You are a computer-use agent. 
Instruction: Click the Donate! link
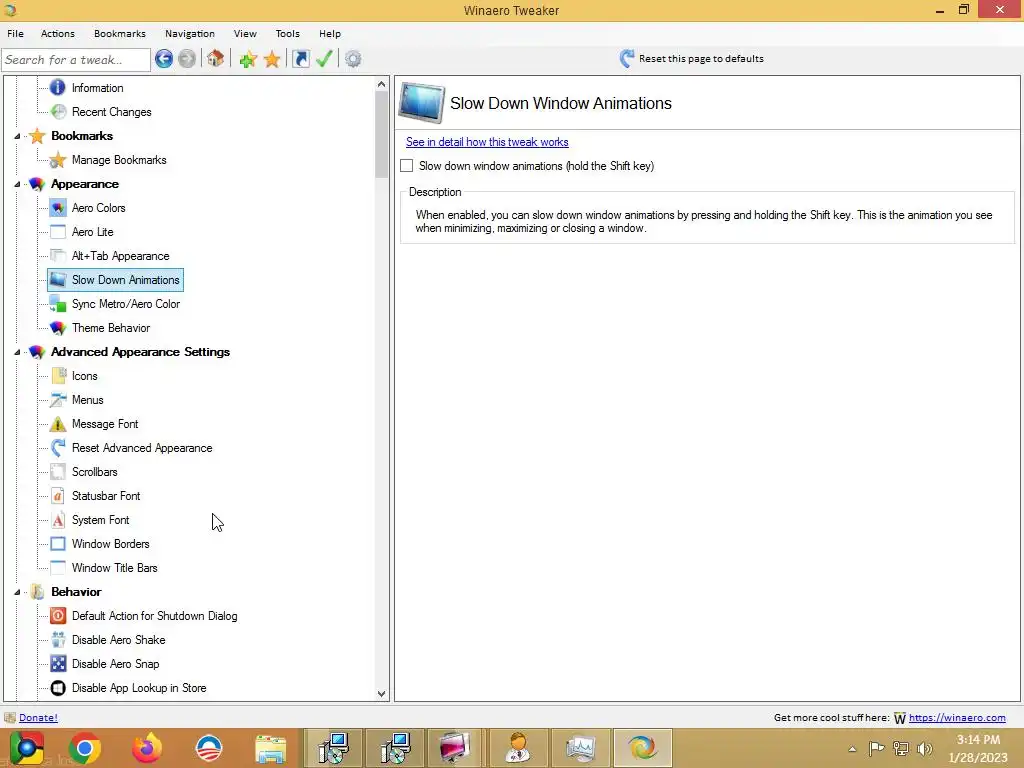pyautogui.click(x=38, y=718)
